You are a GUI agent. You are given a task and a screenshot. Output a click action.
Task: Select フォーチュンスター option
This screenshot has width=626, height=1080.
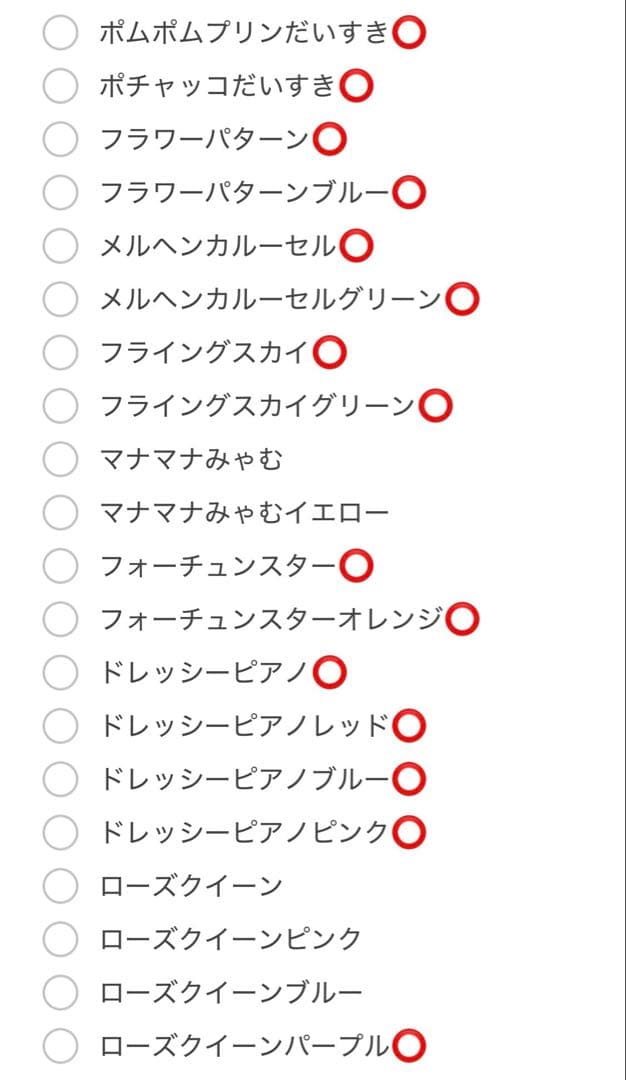59,566
